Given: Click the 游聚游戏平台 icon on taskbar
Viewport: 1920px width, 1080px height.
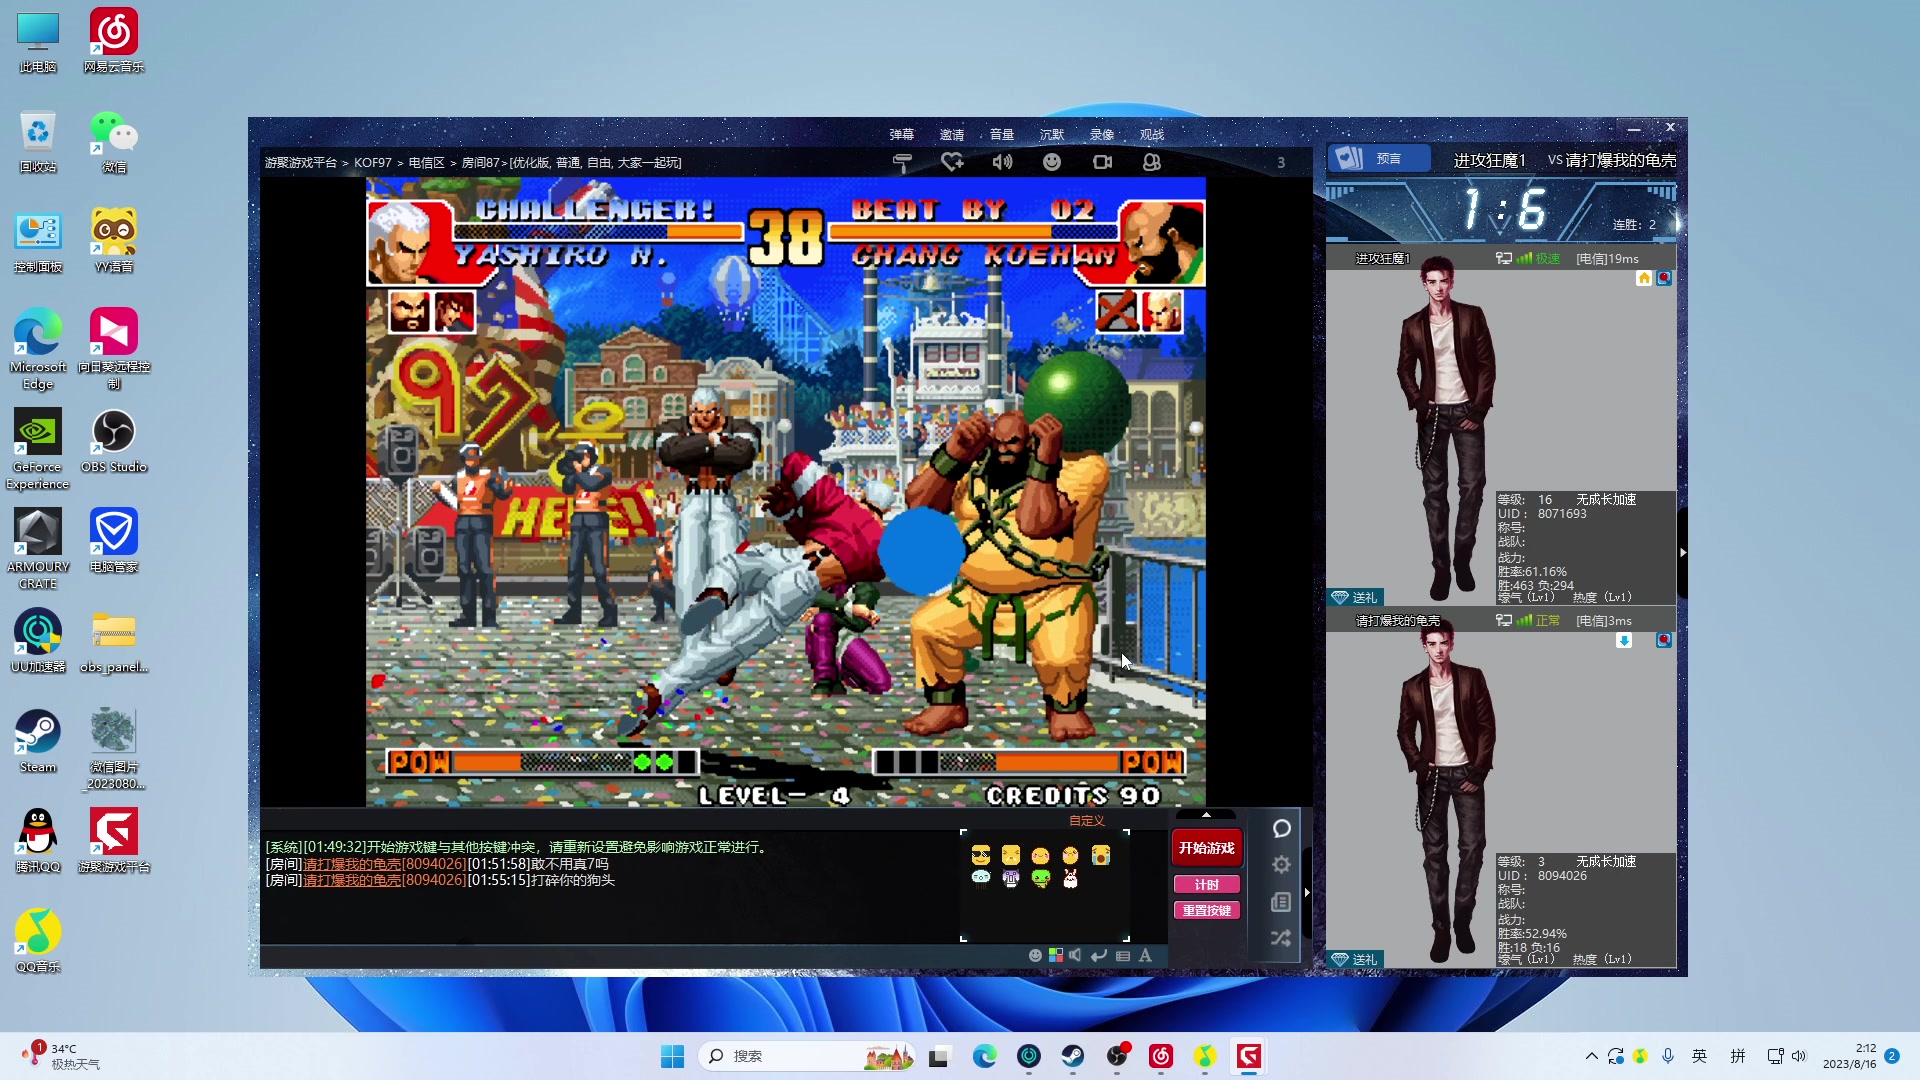Looking at the screenshot, I should [x=1248, y=1056].
